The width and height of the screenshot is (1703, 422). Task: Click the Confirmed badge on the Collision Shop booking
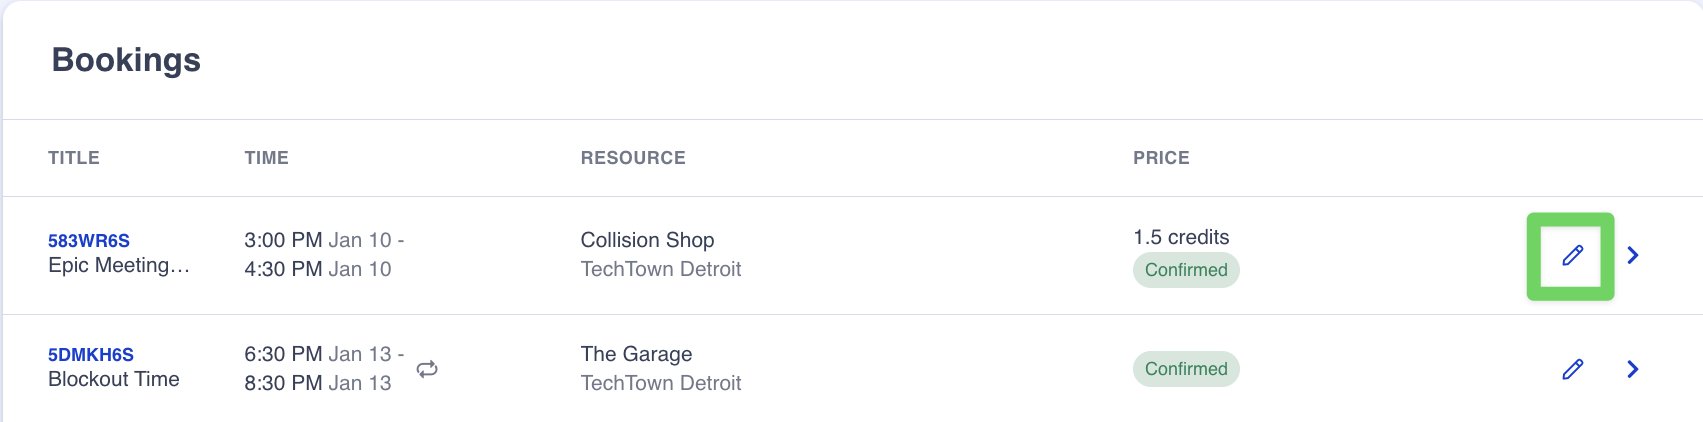point(1186,270)
